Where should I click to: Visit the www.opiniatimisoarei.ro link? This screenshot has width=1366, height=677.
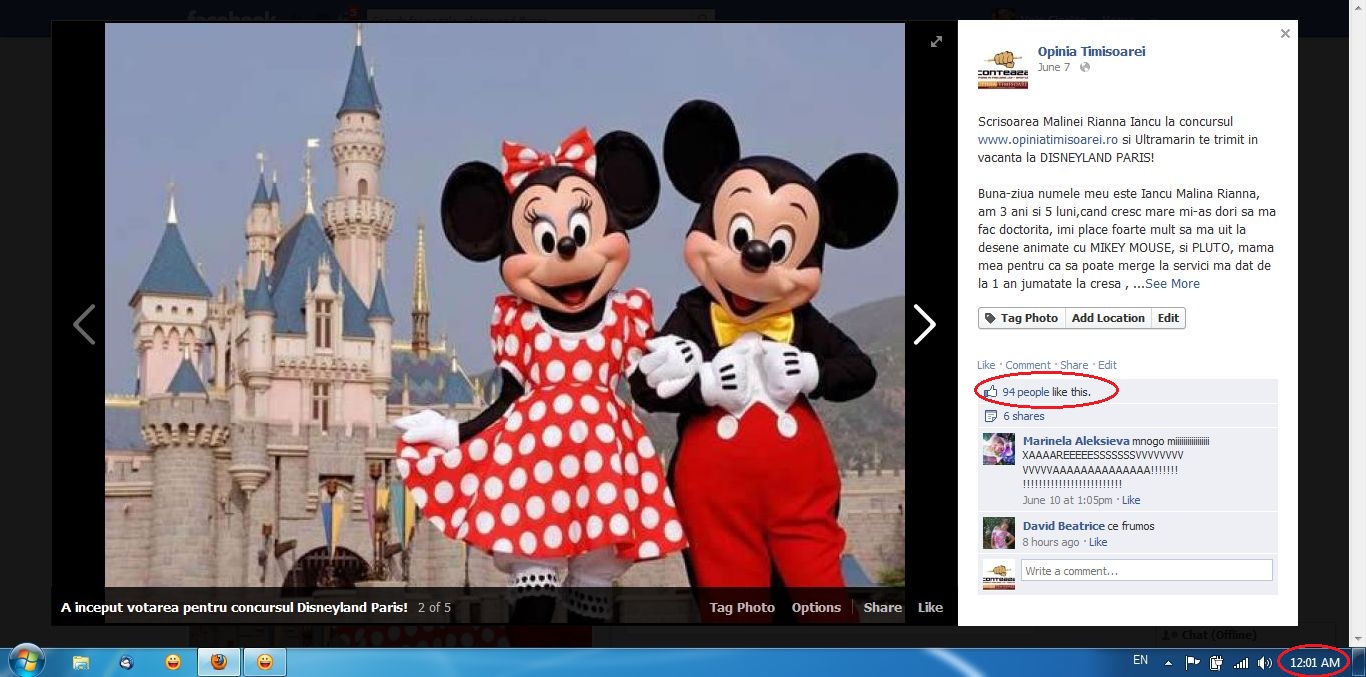(x=1048, y=140)
